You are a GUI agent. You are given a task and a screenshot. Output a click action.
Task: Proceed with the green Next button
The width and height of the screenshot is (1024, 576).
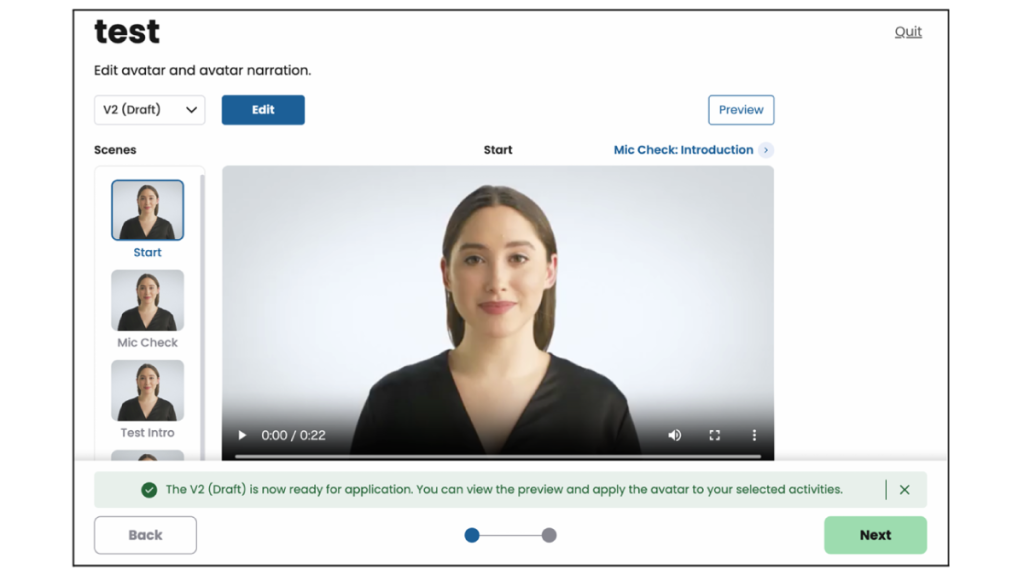[x=875, y=535]
